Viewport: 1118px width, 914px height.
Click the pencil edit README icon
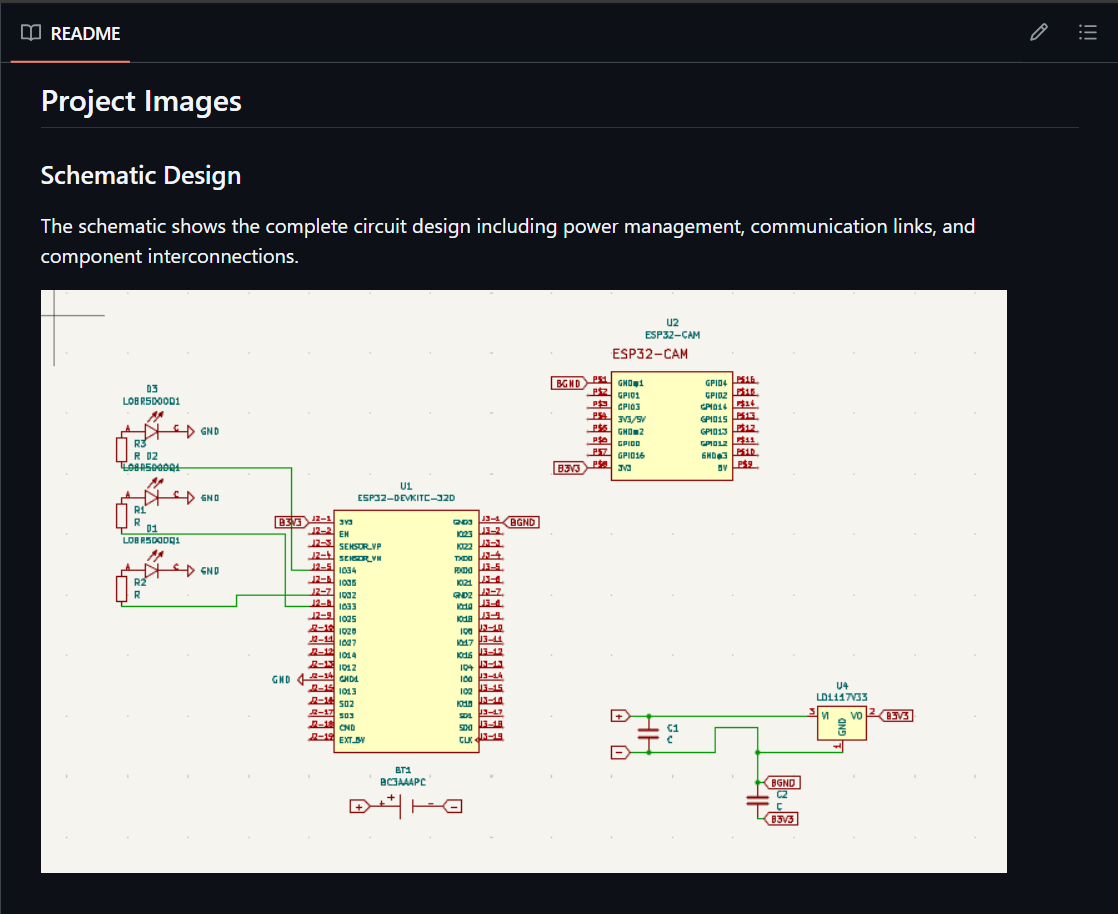point(1039,32)
